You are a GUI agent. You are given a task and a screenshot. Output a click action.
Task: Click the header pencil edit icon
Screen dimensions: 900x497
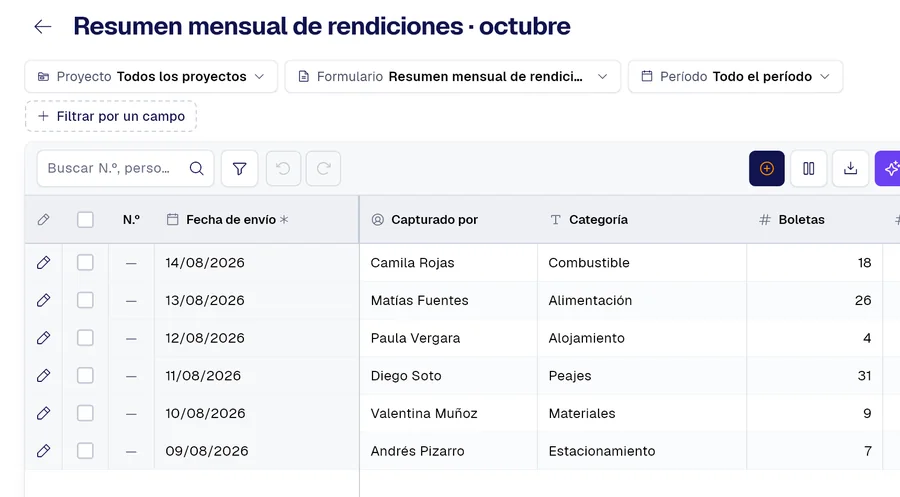click(x=43, y=220)
